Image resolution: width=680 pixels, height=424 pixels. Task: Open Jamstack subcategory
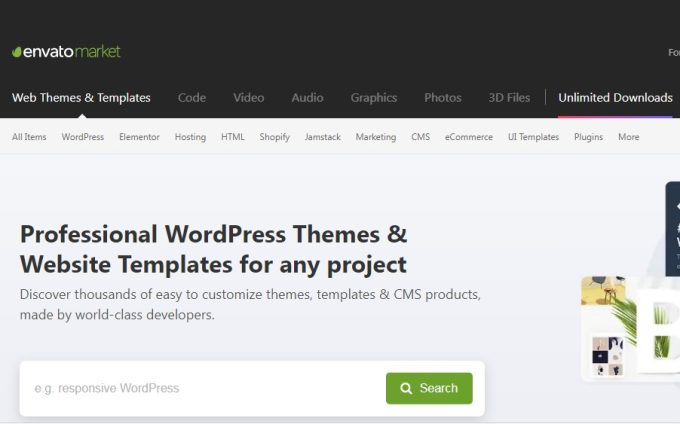click(x=323, y=137)
